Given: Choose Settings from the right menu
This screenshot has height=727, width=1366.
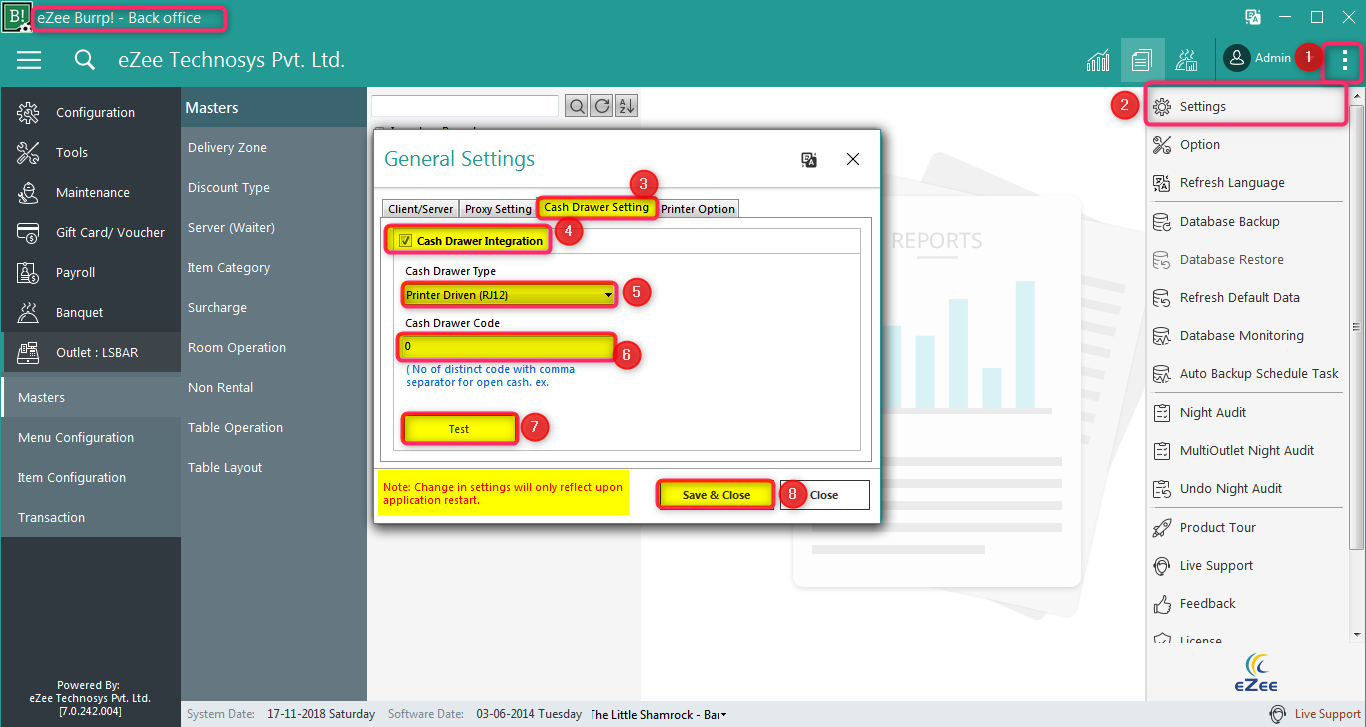Looking at the screenshot, I should coord(1246,106).
